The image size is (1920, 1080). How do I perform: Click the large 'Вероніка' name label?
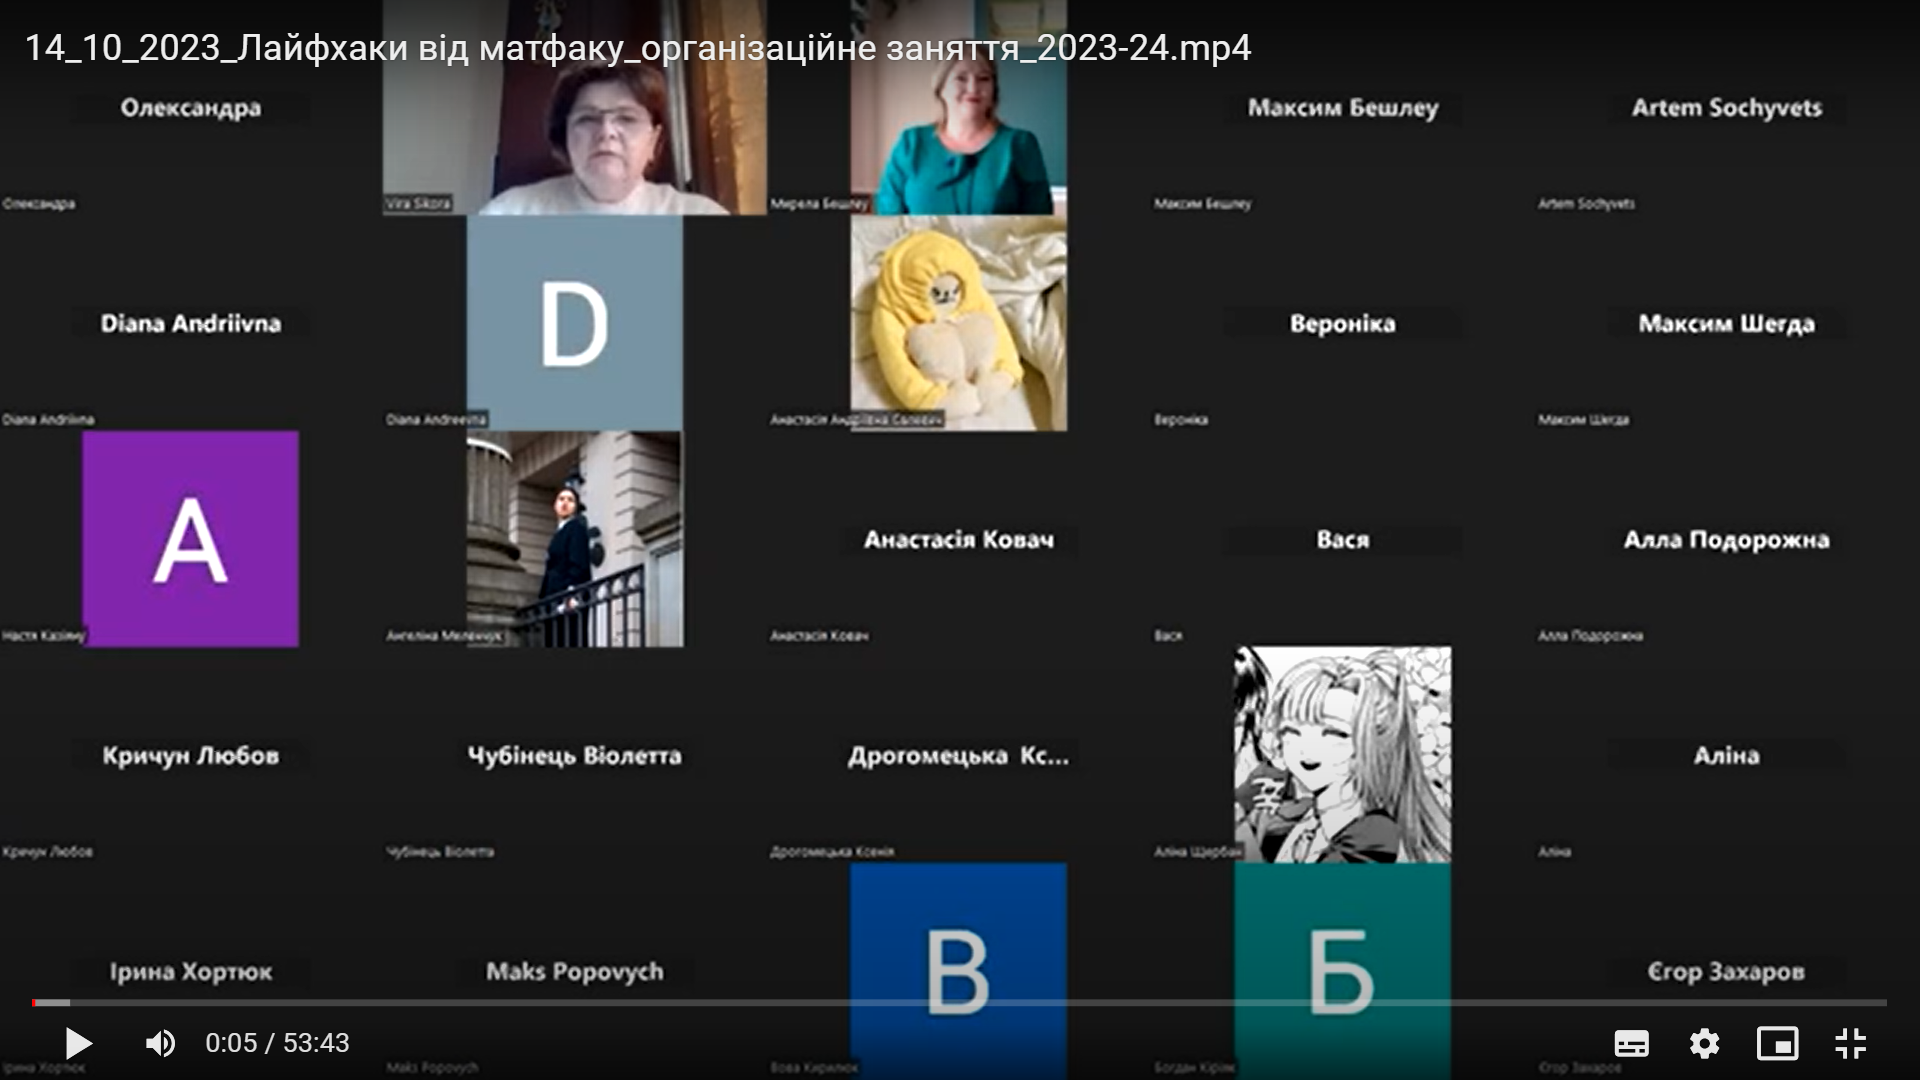click(1343, 324)
